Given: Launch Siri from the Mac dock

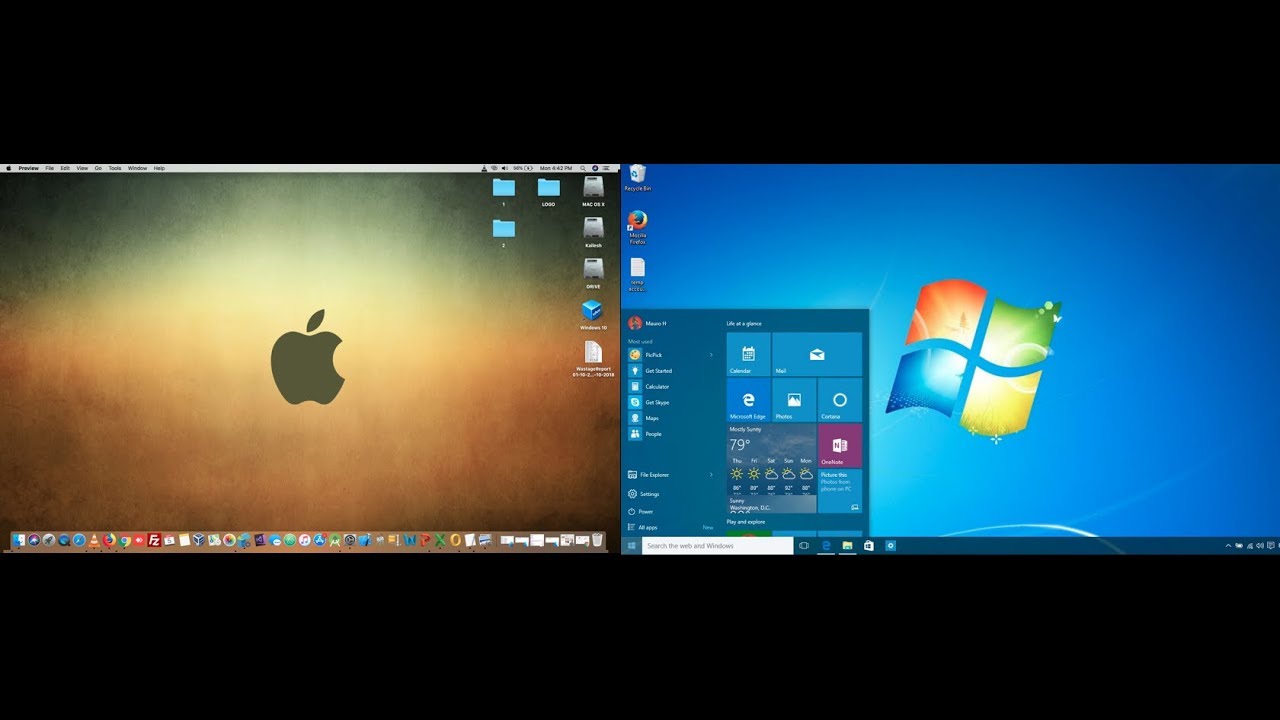Looking at the screenshot, I should (x=34, y=540).
